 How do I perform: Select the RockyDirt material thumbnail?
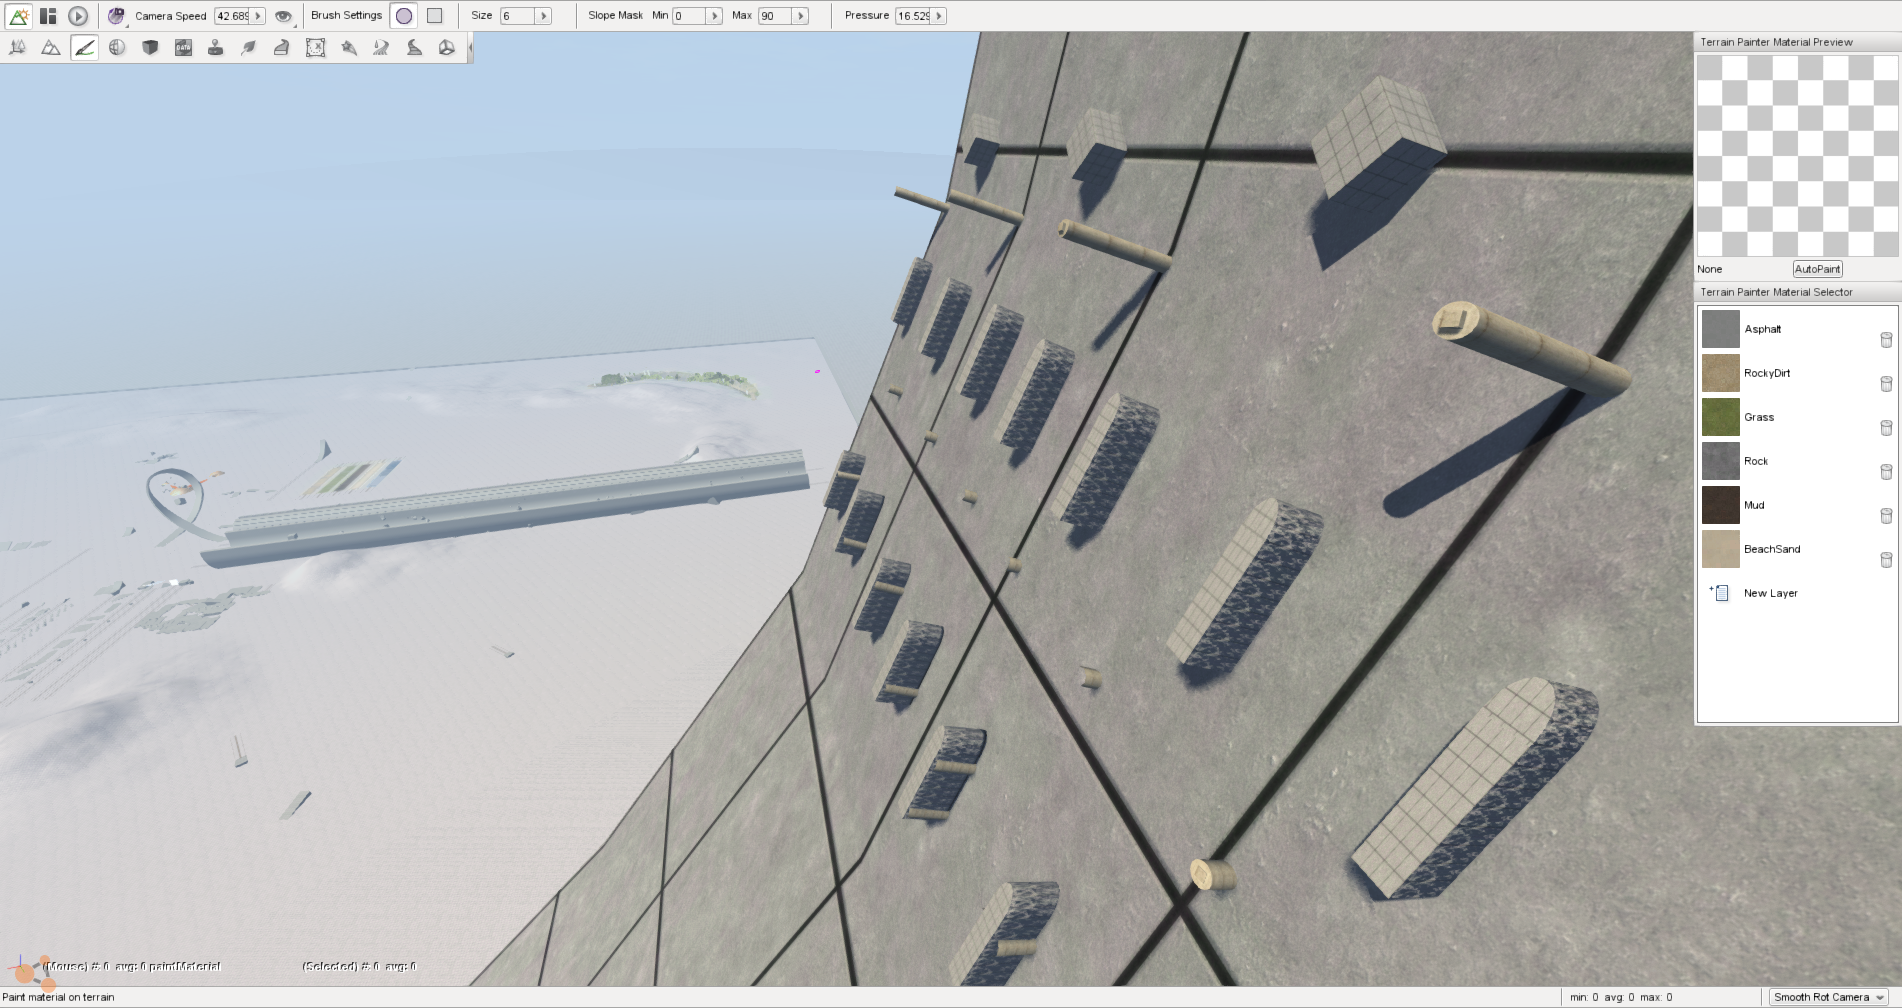point(1720,373)
